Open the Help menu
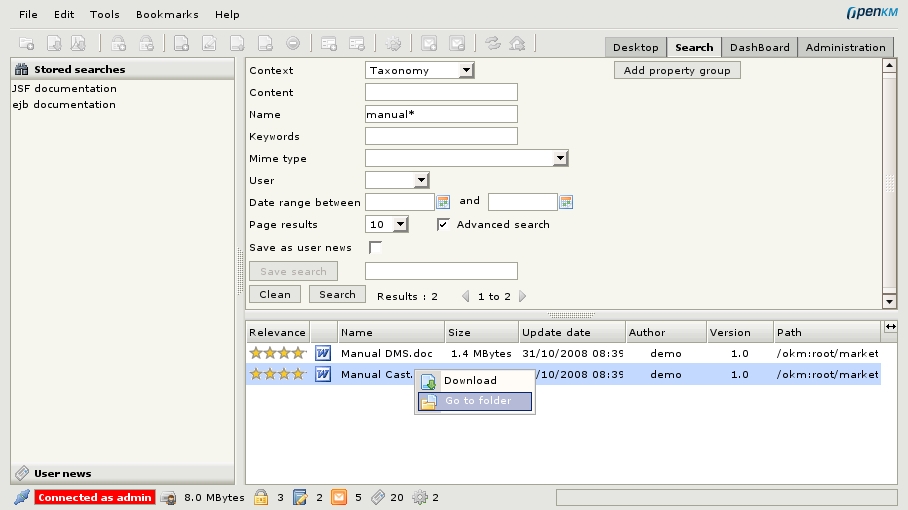This screenshot has height=510, width=908. 227,14
